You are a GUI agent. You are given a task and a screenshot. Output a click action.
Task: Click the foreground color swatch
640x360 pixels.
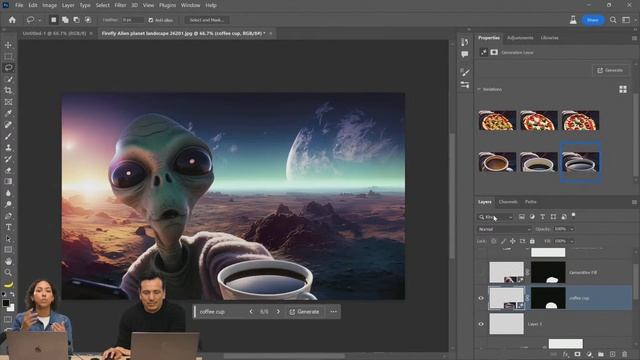point(6,303)
